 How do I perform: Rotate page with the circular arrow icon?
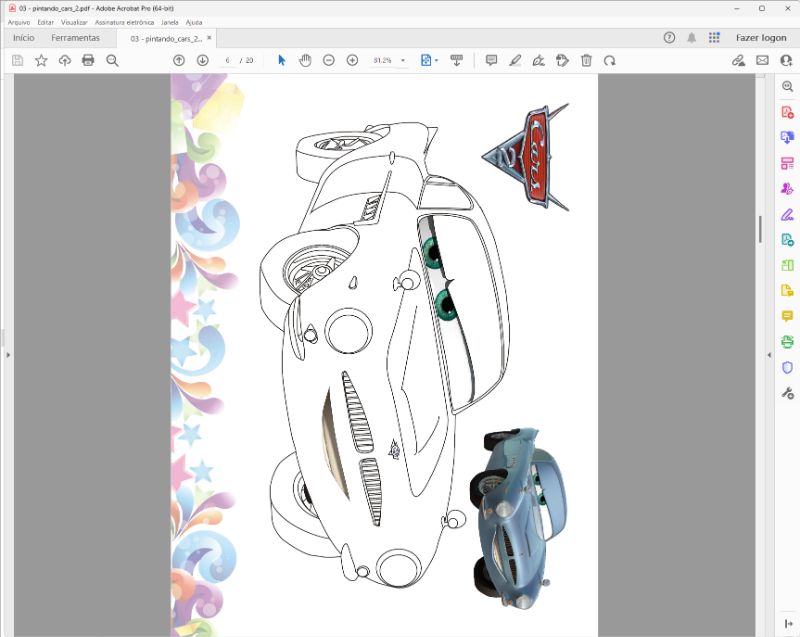click(610, 61)
